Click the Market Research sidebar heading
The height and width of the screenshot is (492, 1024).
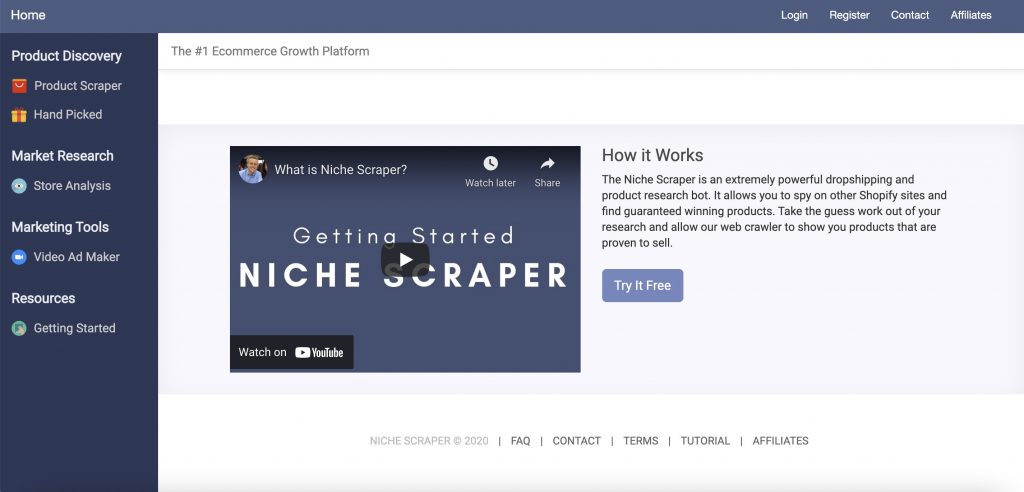coord(63,156)
